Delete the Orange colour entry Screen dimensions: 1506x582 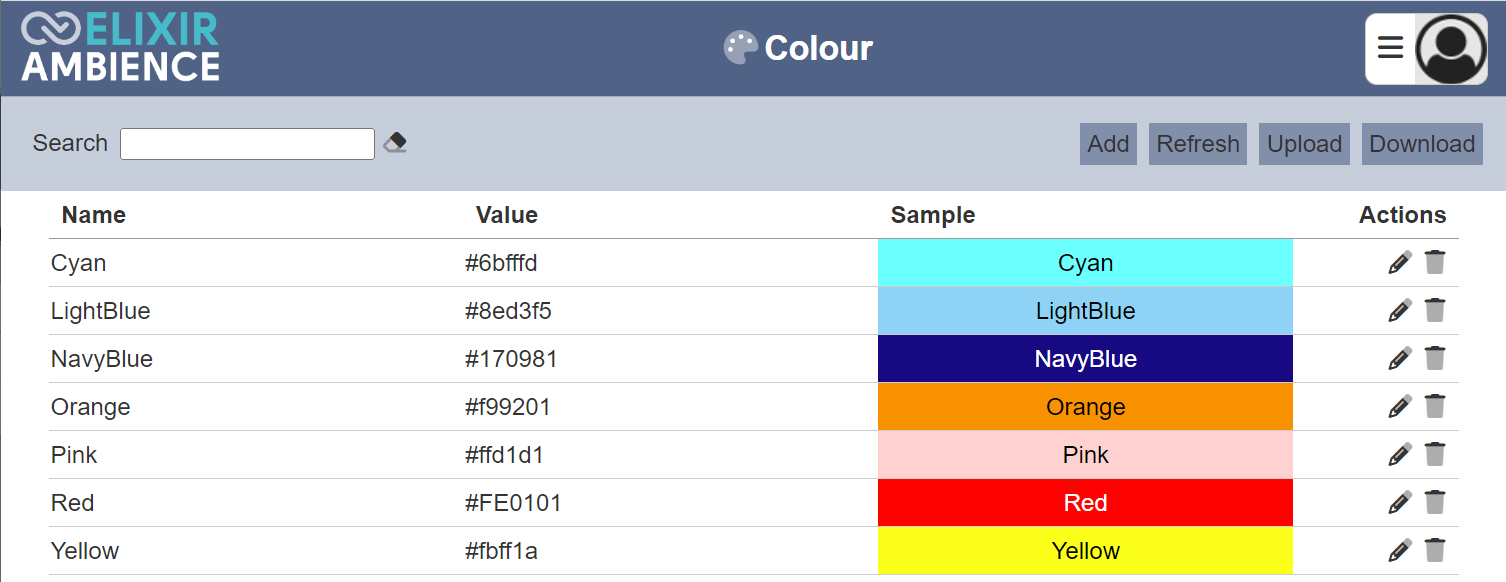[1435, 406]
